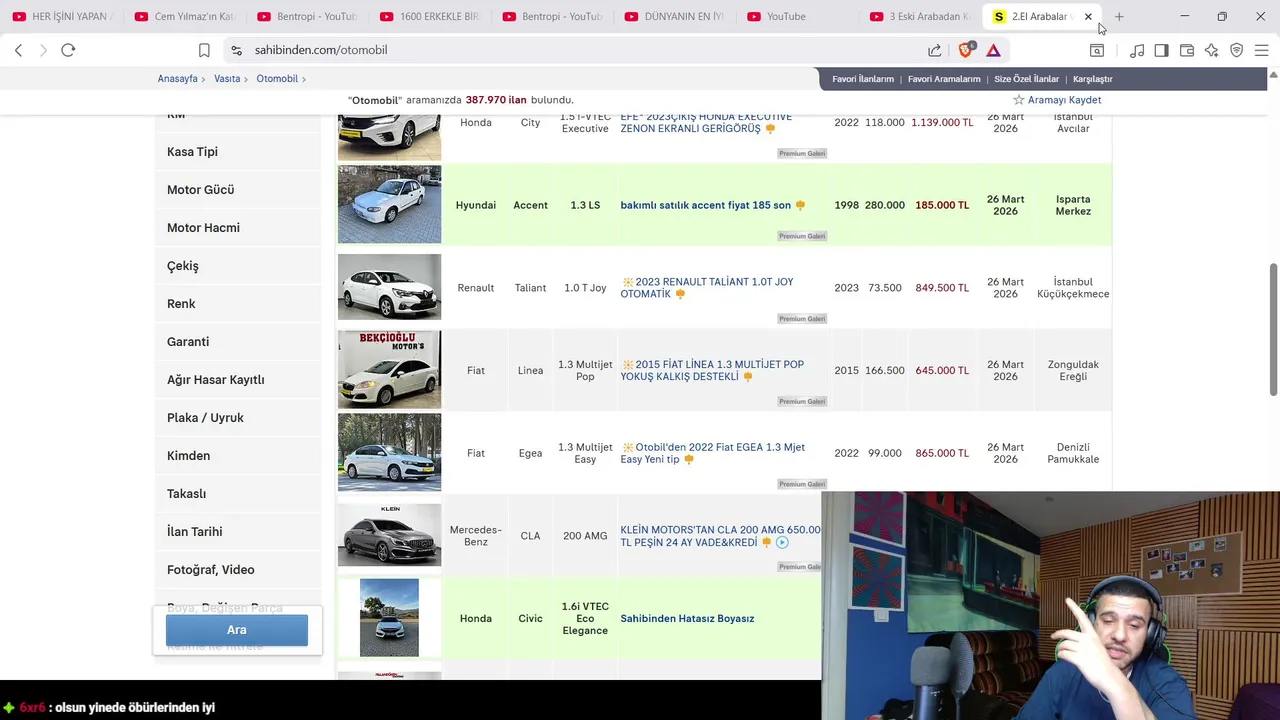The image size is (1280, 720).
Task: Toggle the browser sidebar panel icon
Action: tap(1161, 50)
